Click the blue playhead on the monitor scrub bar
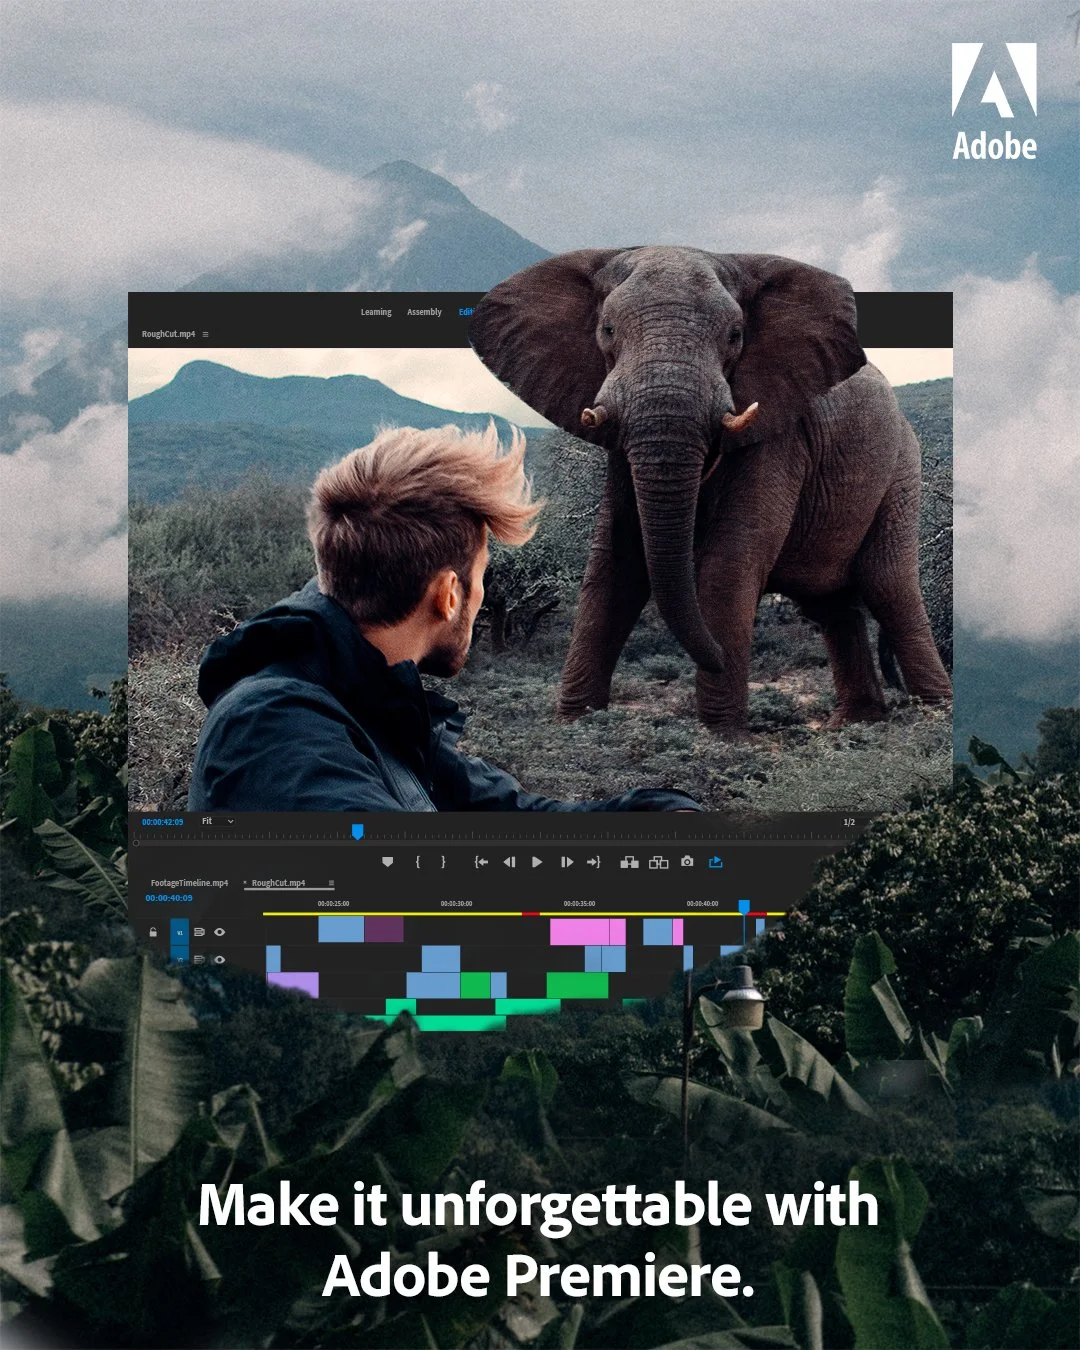1080x1350 pixels. pos(357,832)
